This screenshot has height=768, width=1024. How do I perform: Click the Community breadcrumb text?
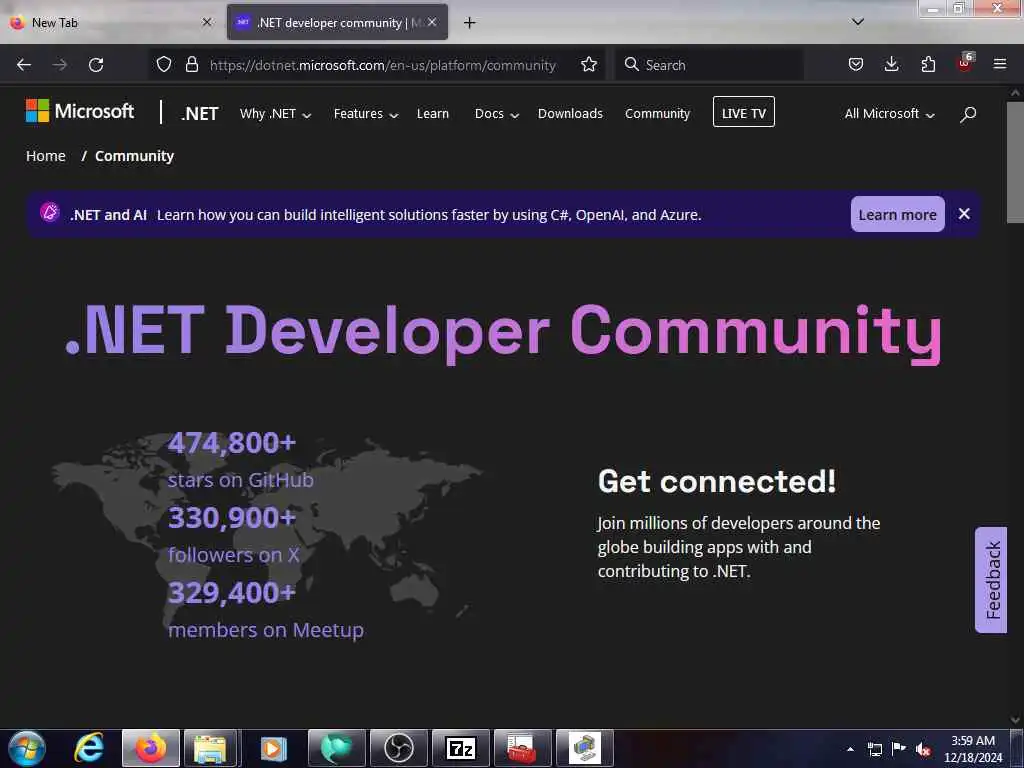point(135,156)
